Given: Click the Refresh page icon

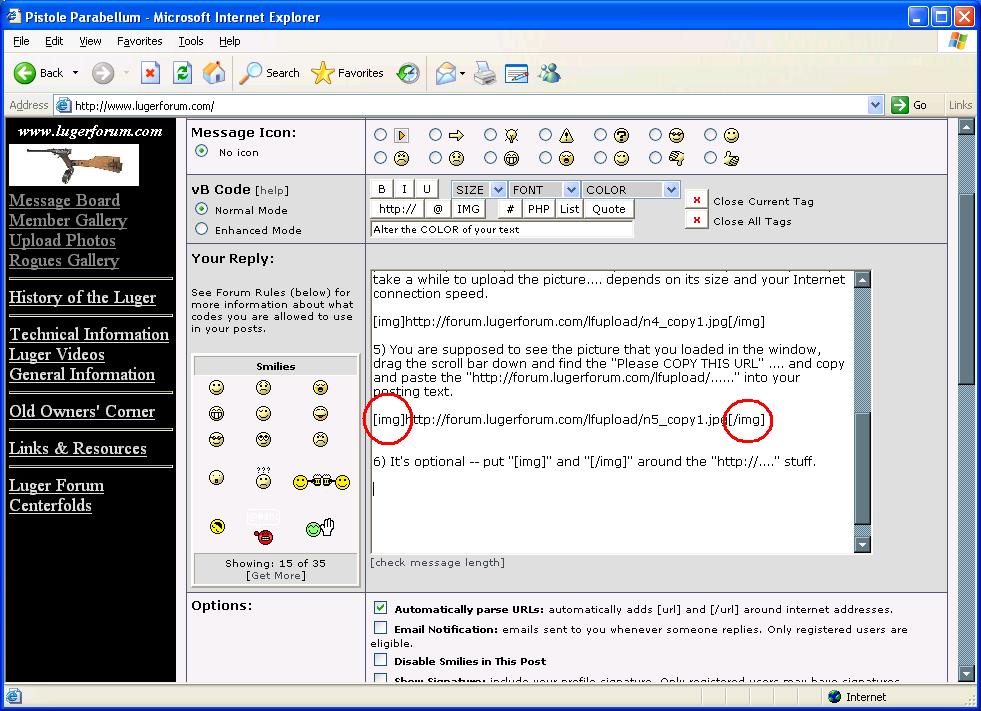Looking at the screenshot, I should coord(182,73).
